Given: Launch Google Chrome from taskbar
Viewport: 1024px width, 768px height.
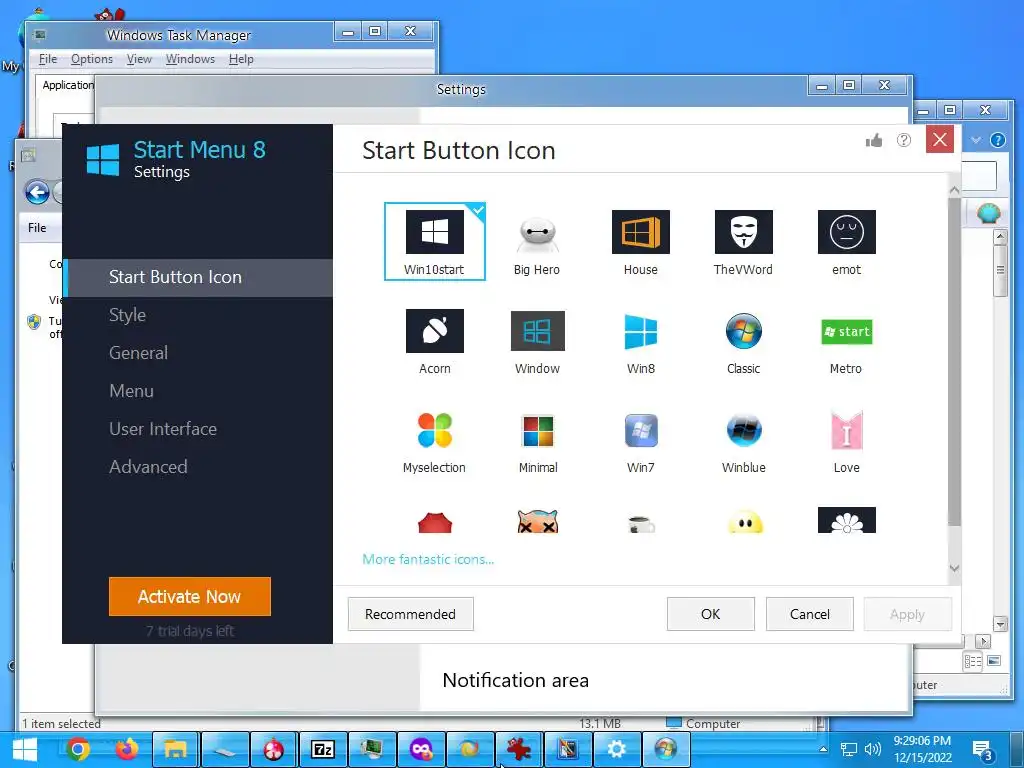Looking at the screenshot, I should pos(77,748).
